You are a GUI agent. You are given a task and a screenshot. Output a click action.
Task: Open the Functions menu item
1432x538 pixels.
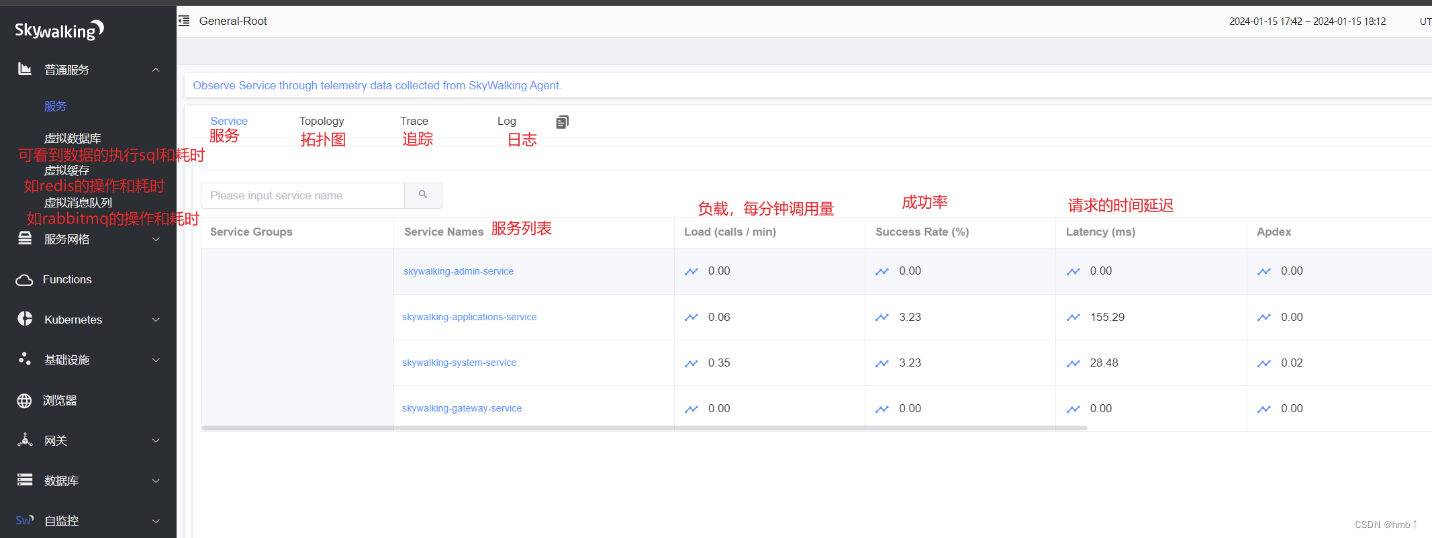[67, 279]
